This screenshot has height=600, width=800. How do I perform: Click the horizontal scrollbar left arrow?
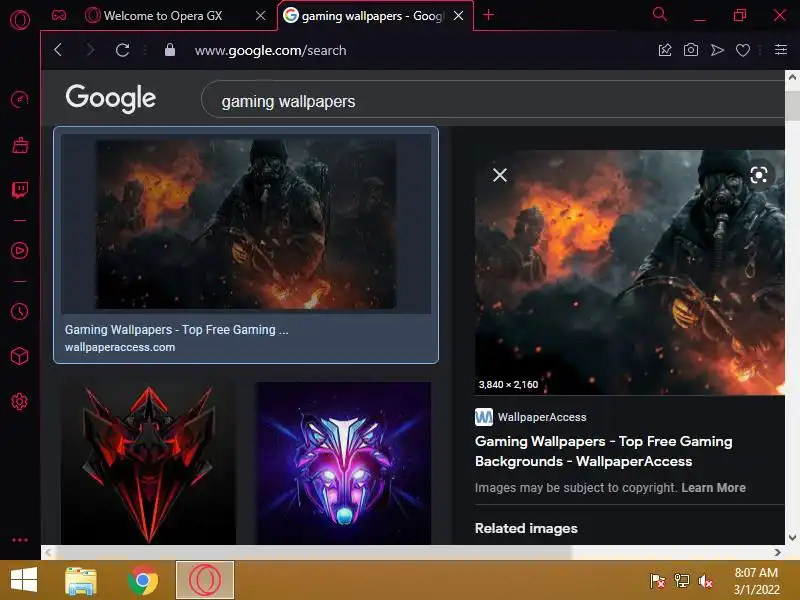pos(48,552)
